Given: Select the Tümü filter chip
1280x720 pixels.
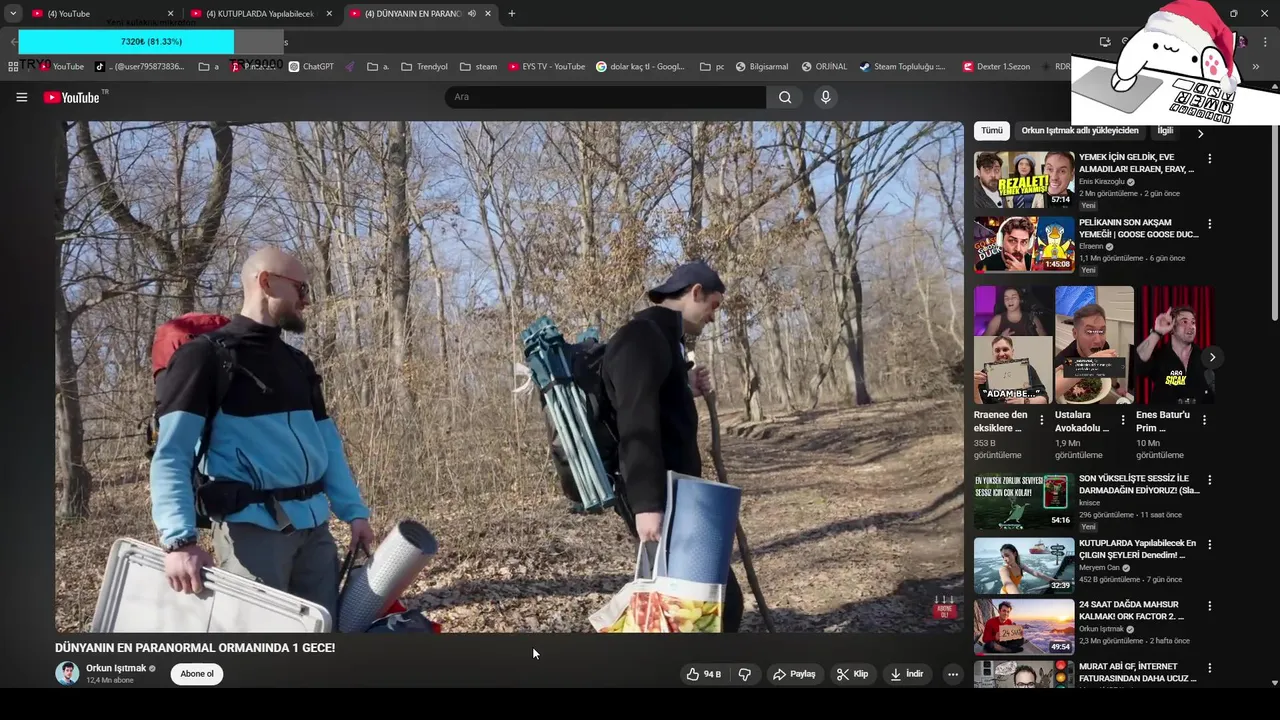Looking at the screenshot, I should [x=991, y=131].
